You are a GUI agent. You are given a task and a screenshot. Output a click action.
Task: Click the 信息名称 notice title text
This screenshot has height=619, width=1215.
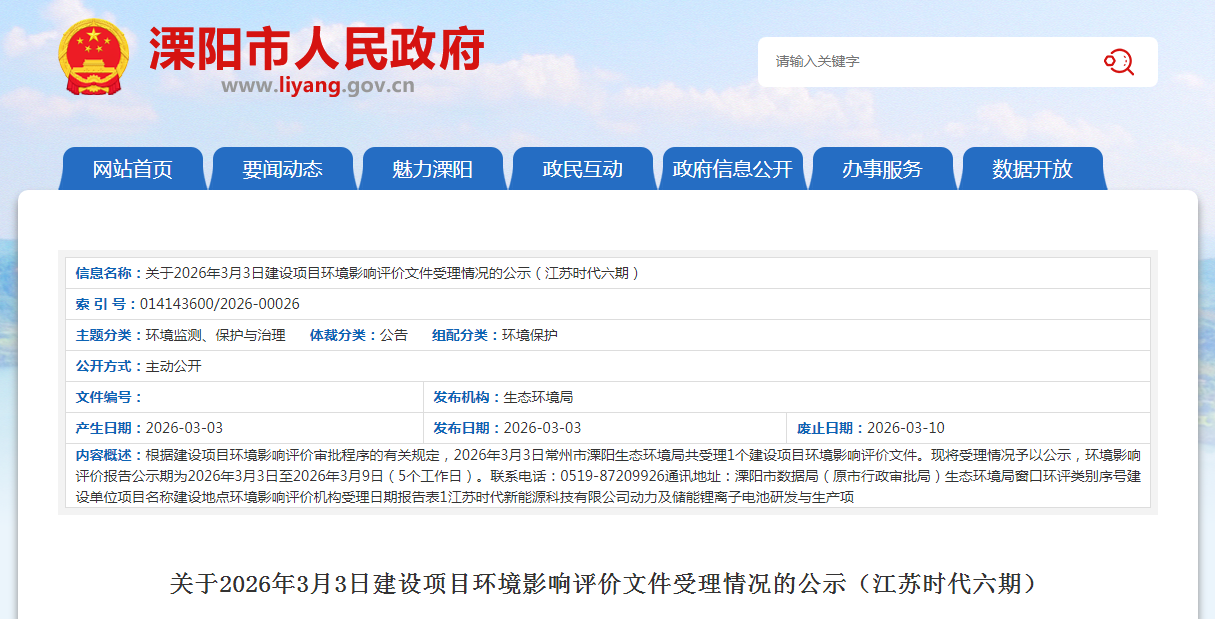392,273
